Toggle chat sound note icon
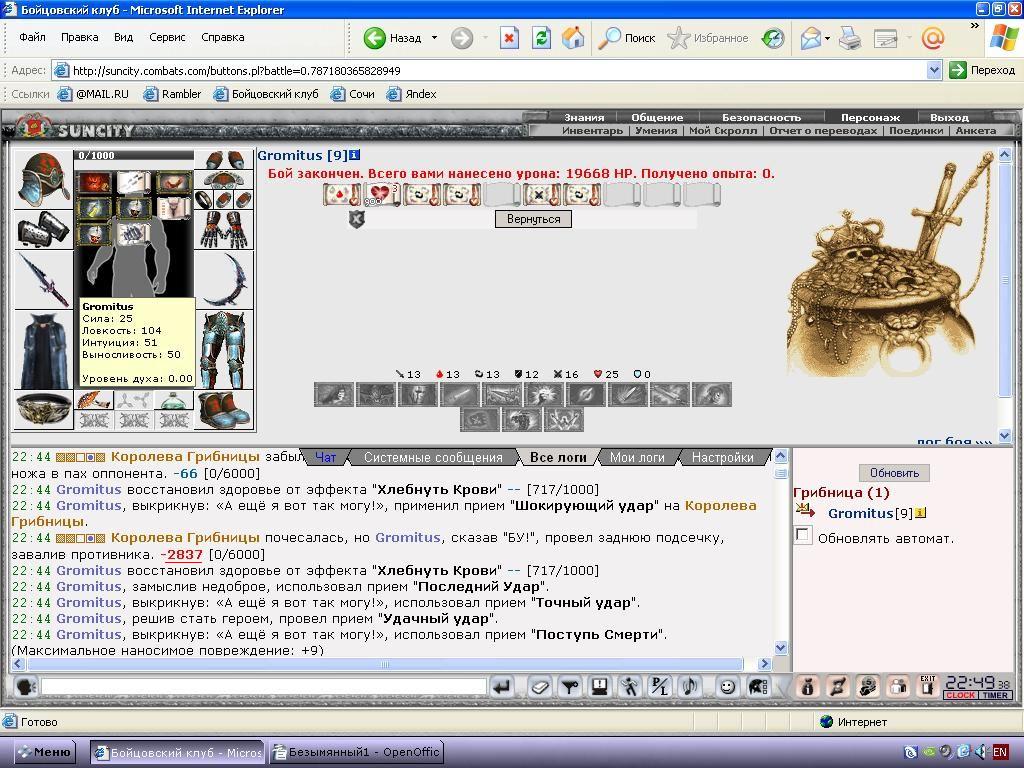Screen dimensions: 1024x768 [x=690, y=687]
